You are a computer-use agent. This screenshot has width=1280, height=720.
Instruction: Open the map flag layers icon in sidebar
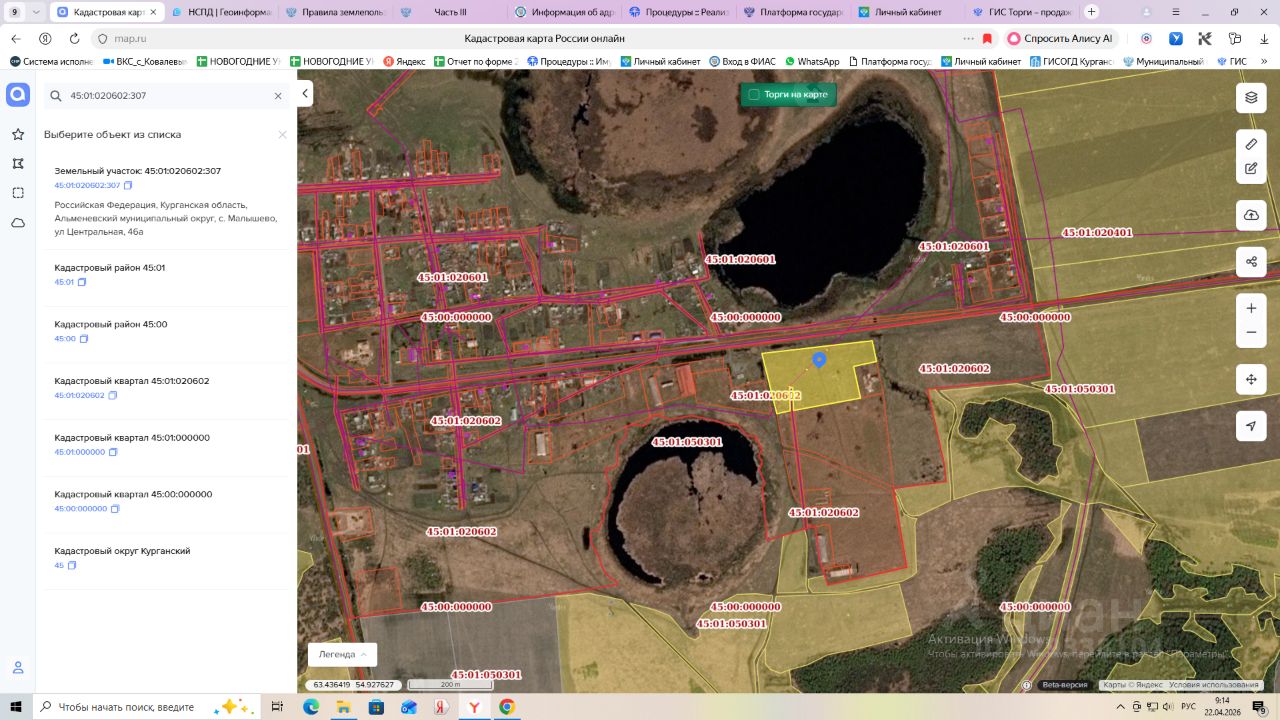(17, 163)
